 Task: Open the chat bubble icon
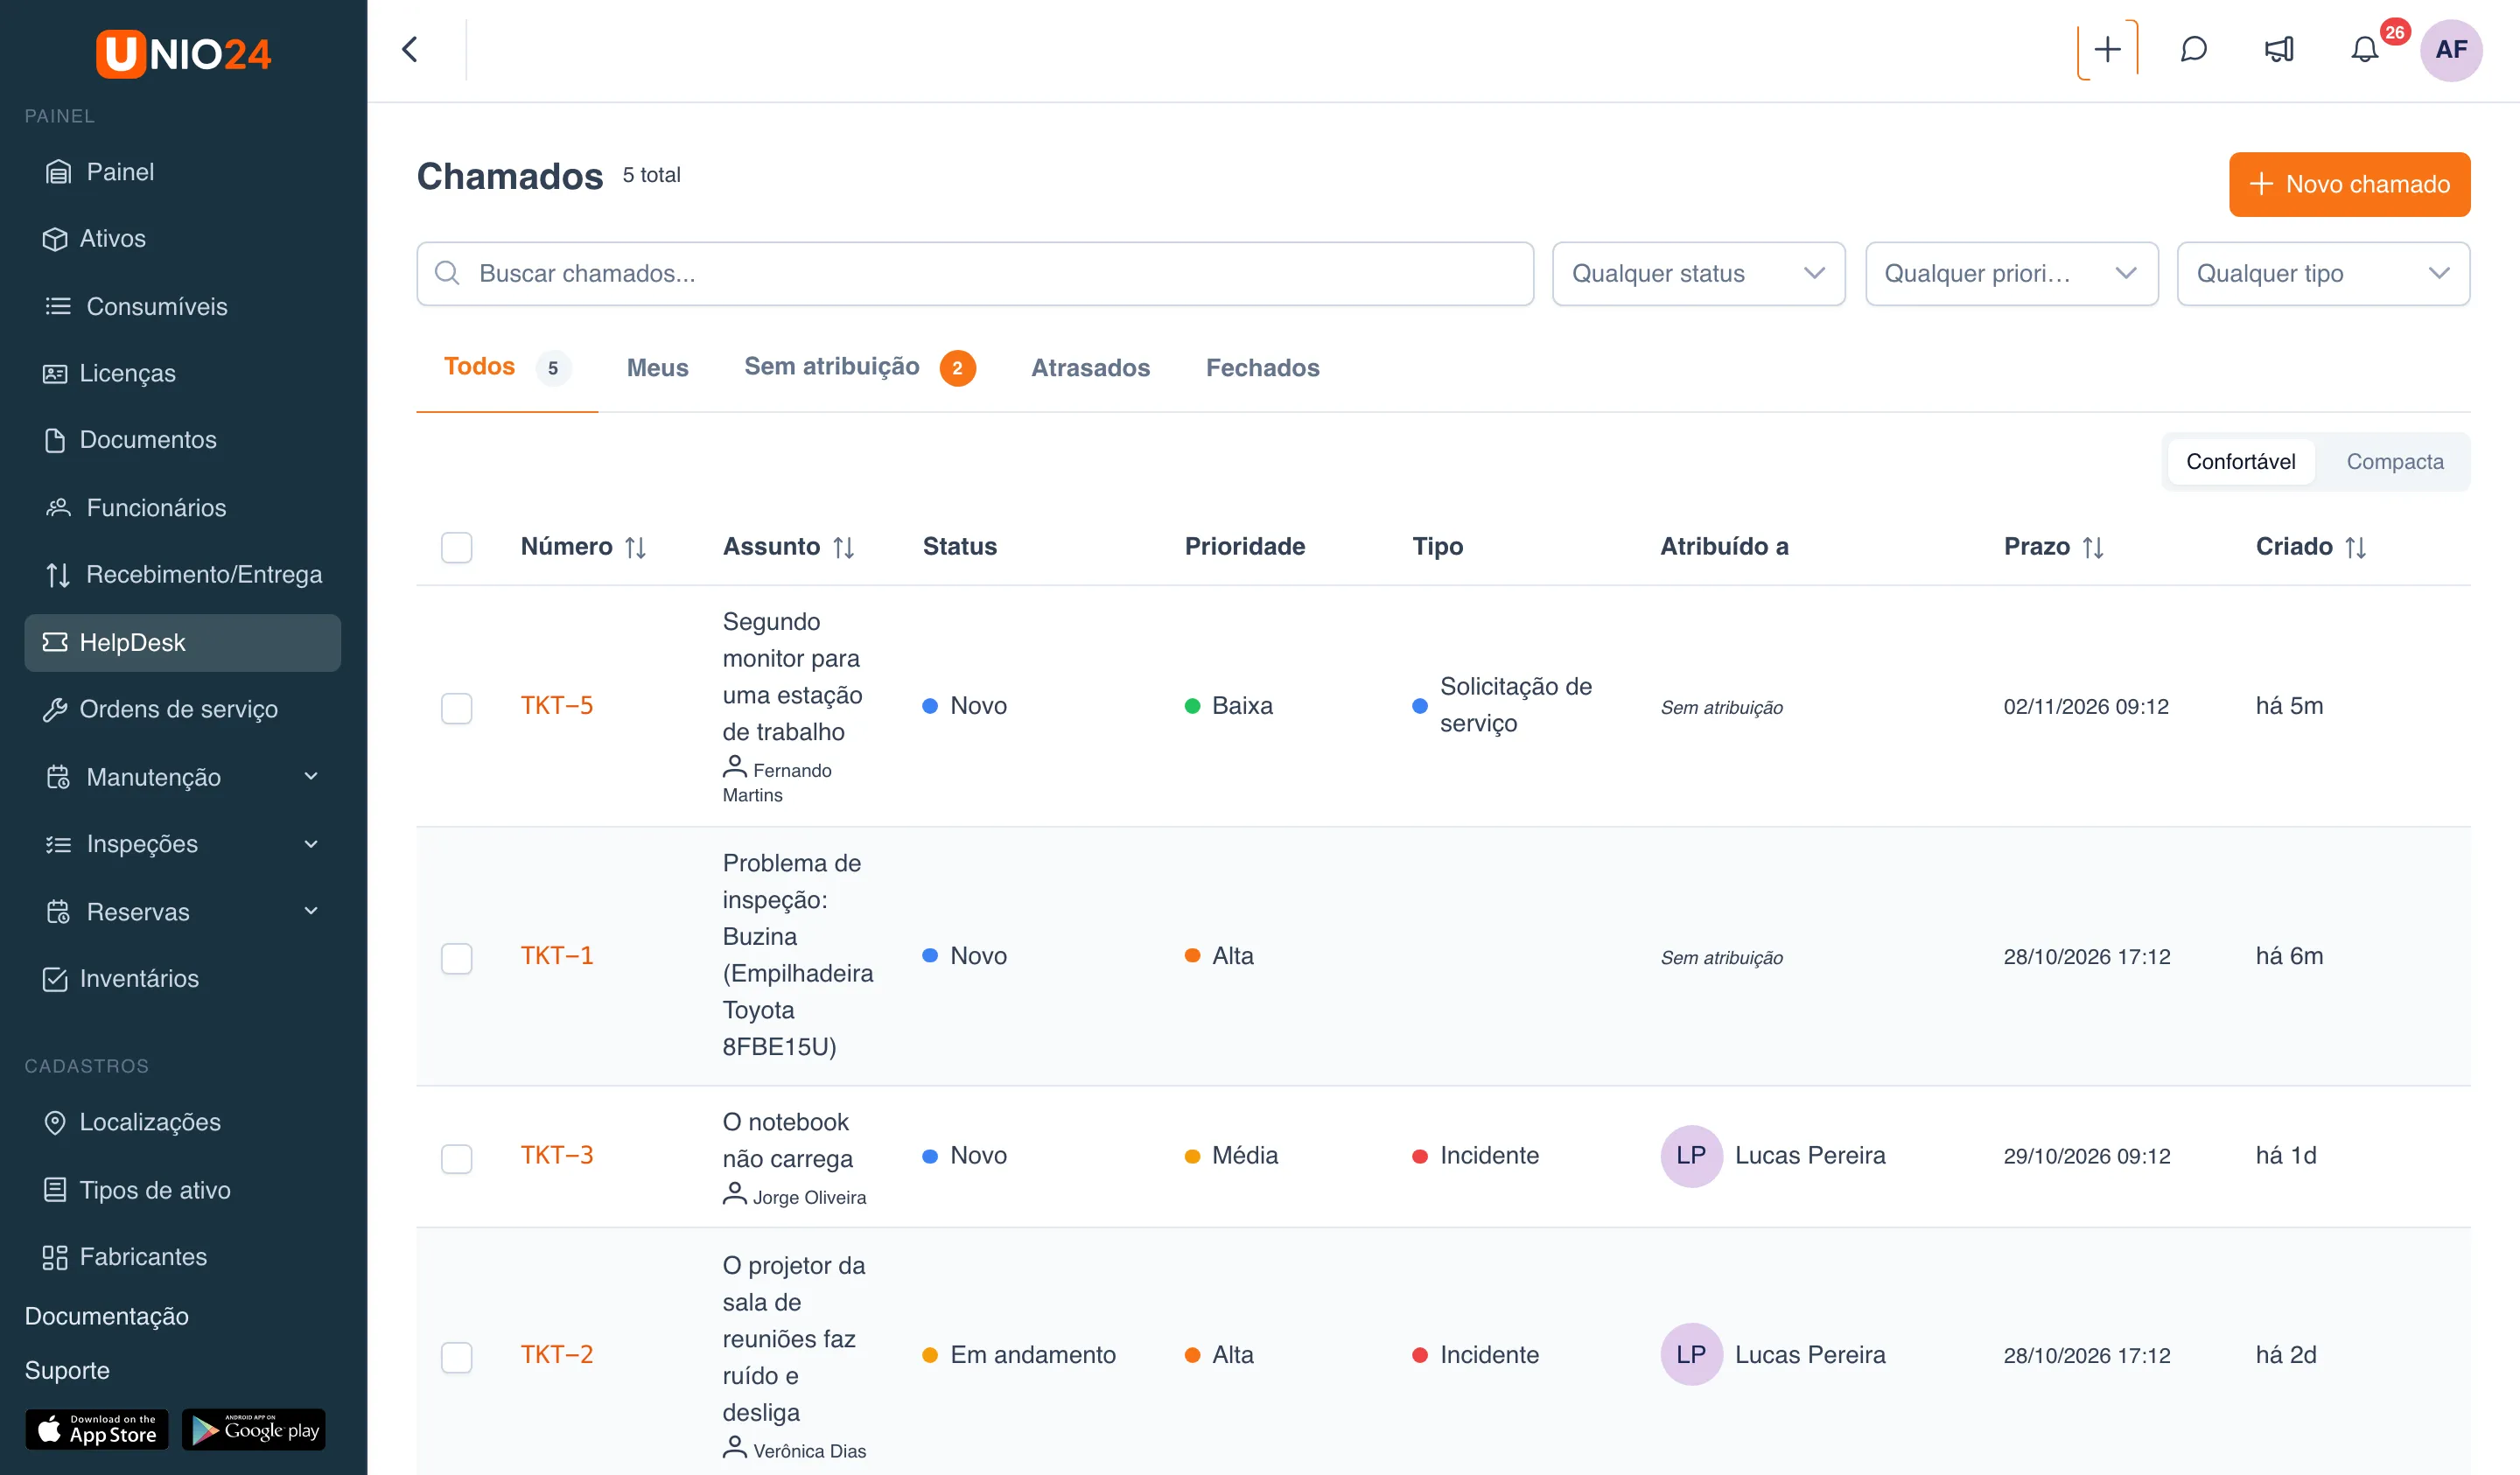2193,49
